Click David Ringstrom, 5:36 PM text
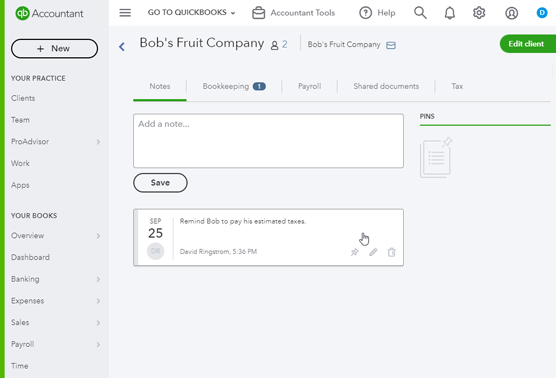The image size is (556, 378). (218, 251)
